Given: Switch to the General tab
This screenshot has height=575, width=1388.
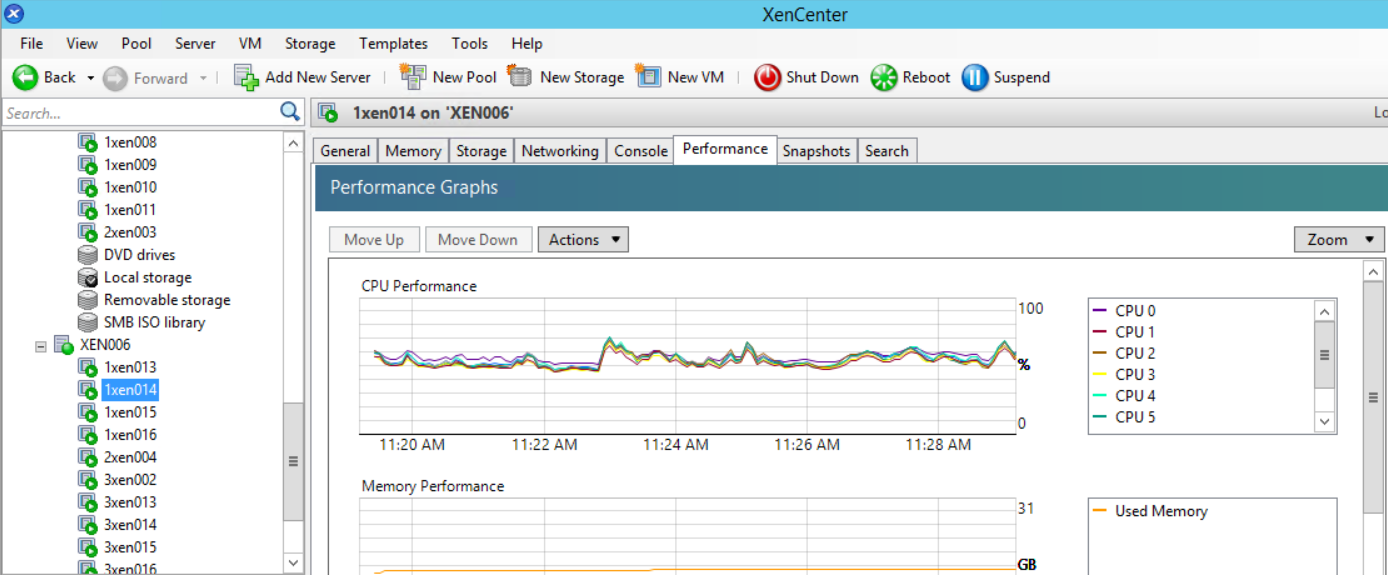Looking at the screenshot, I should [345, 151].
